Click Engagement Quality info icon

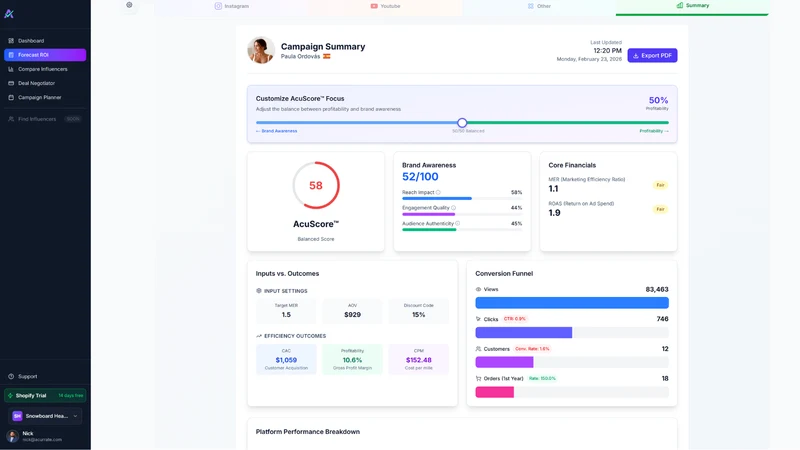tap(454, 208)
